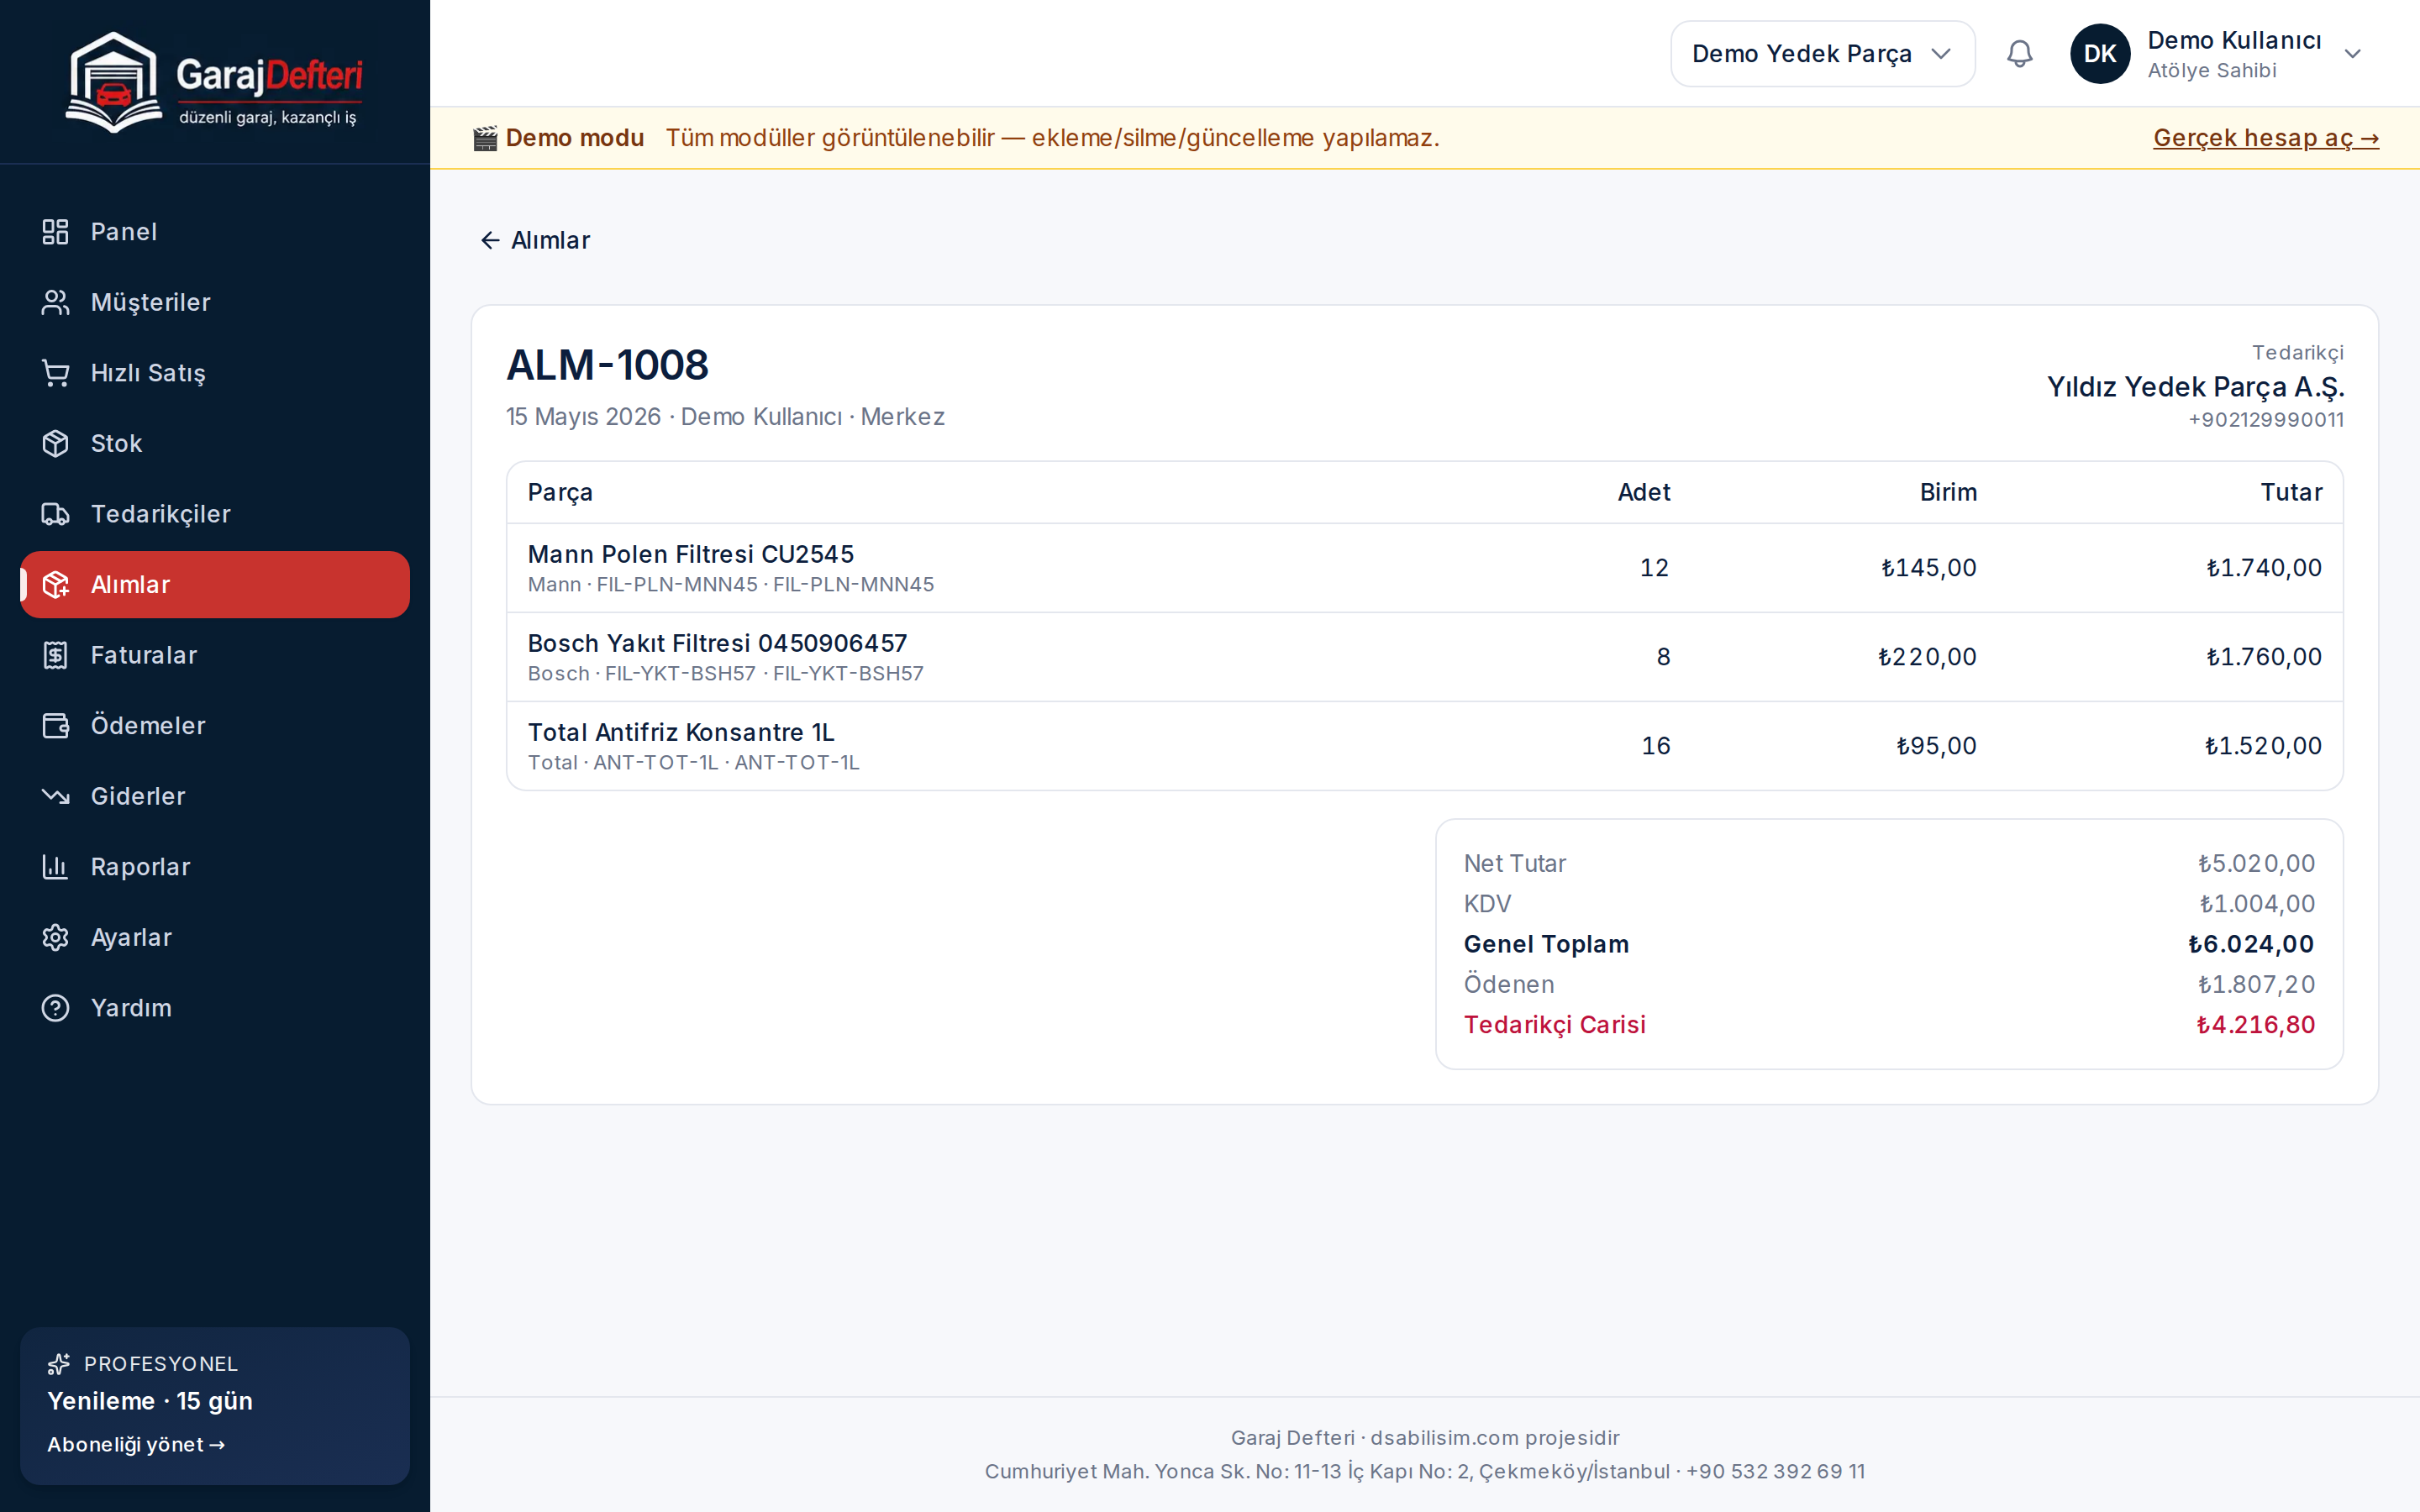This screenshot has width=2420, height=1512.
Task: Click the Raporlar bar chart icon
Action: (x=55, y=867)
